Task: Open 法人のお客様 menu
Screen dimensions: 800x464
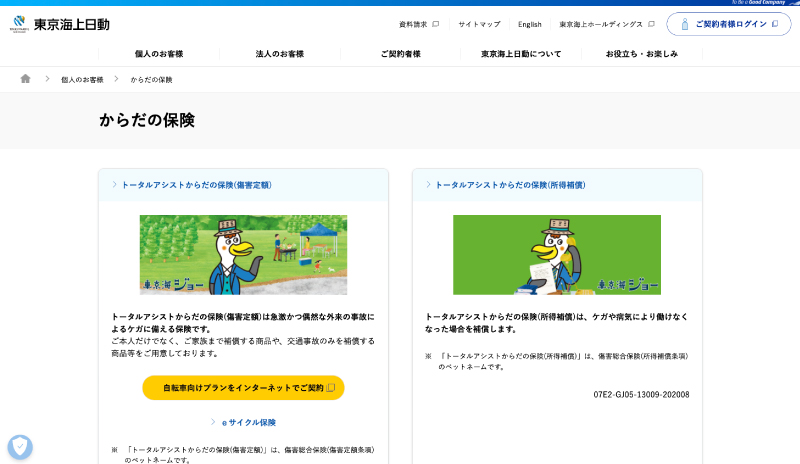Action: [280, 54]
